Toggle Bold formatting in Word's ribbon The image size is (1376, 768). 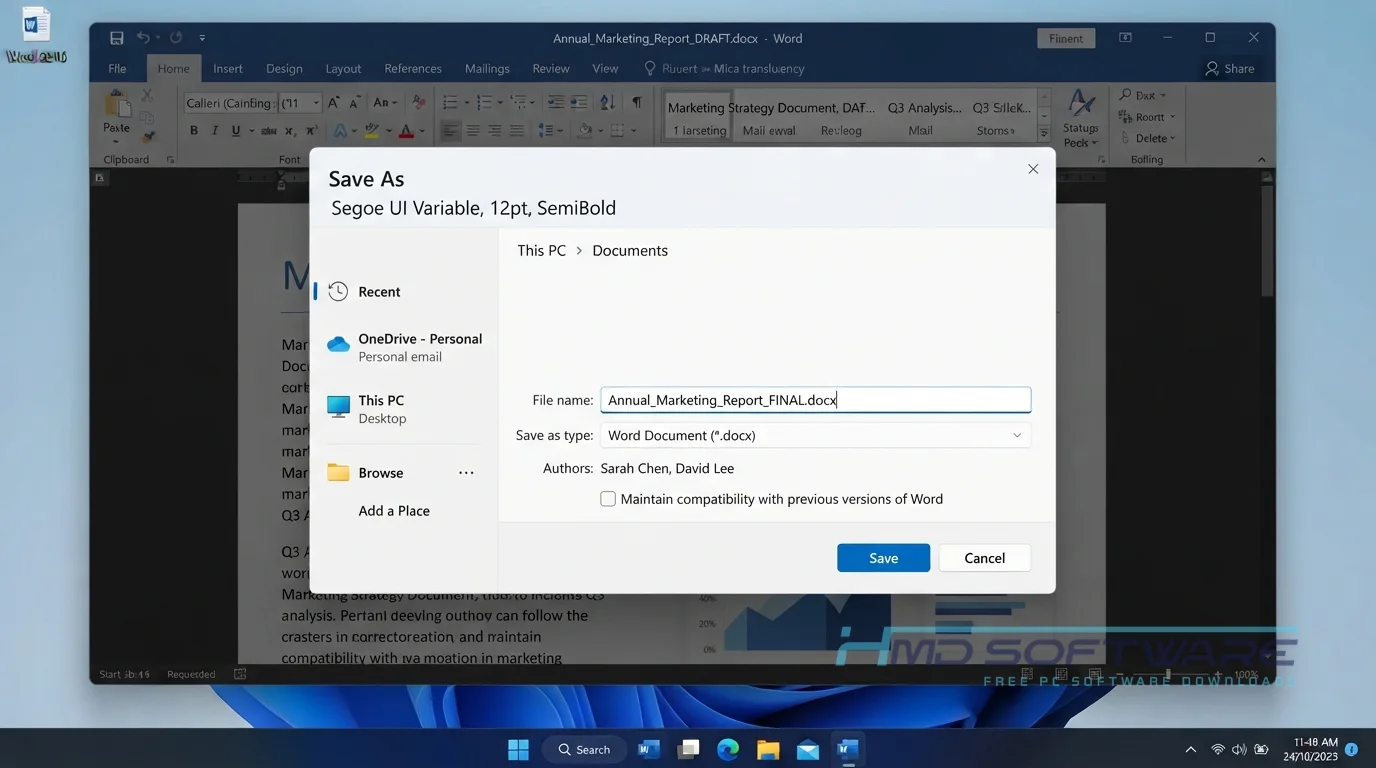[194, 131]
